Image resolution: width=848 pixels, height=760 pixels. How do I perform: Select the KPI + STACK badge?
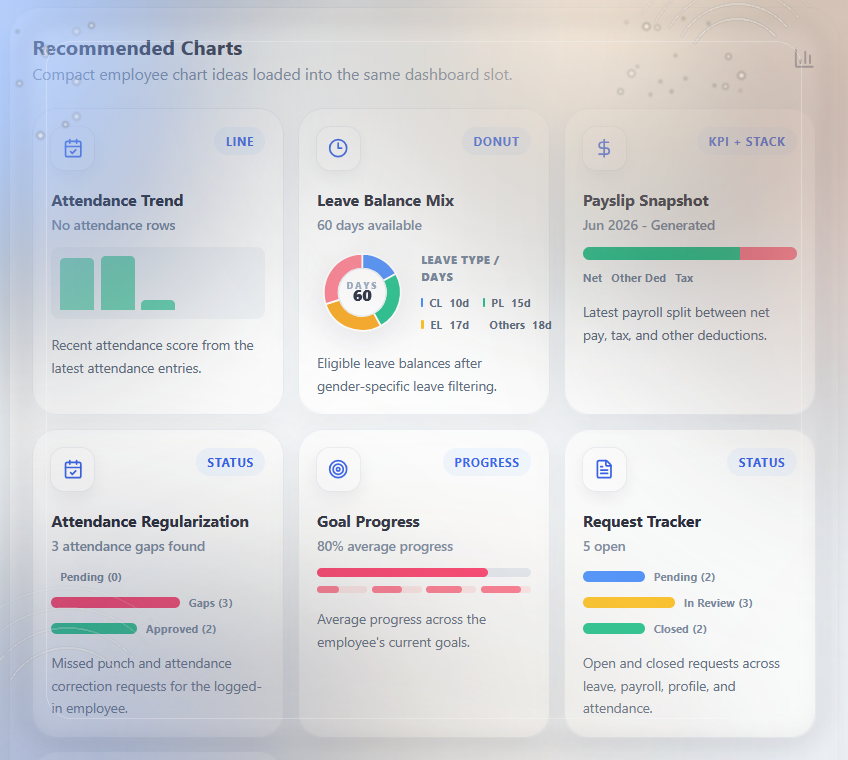pos(747,142)
